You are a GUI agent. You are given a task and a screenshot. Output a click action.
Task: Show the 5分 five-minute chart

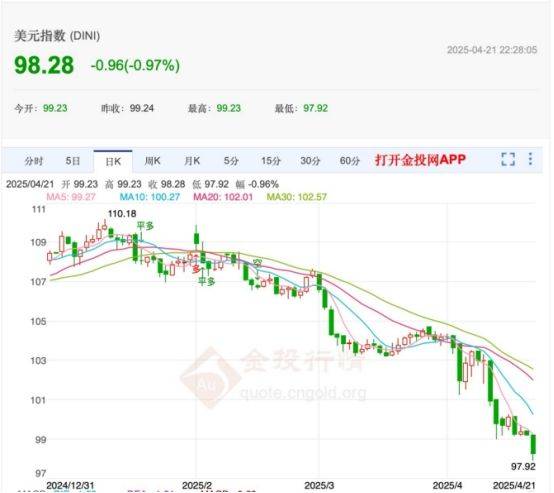click(231, 161)
